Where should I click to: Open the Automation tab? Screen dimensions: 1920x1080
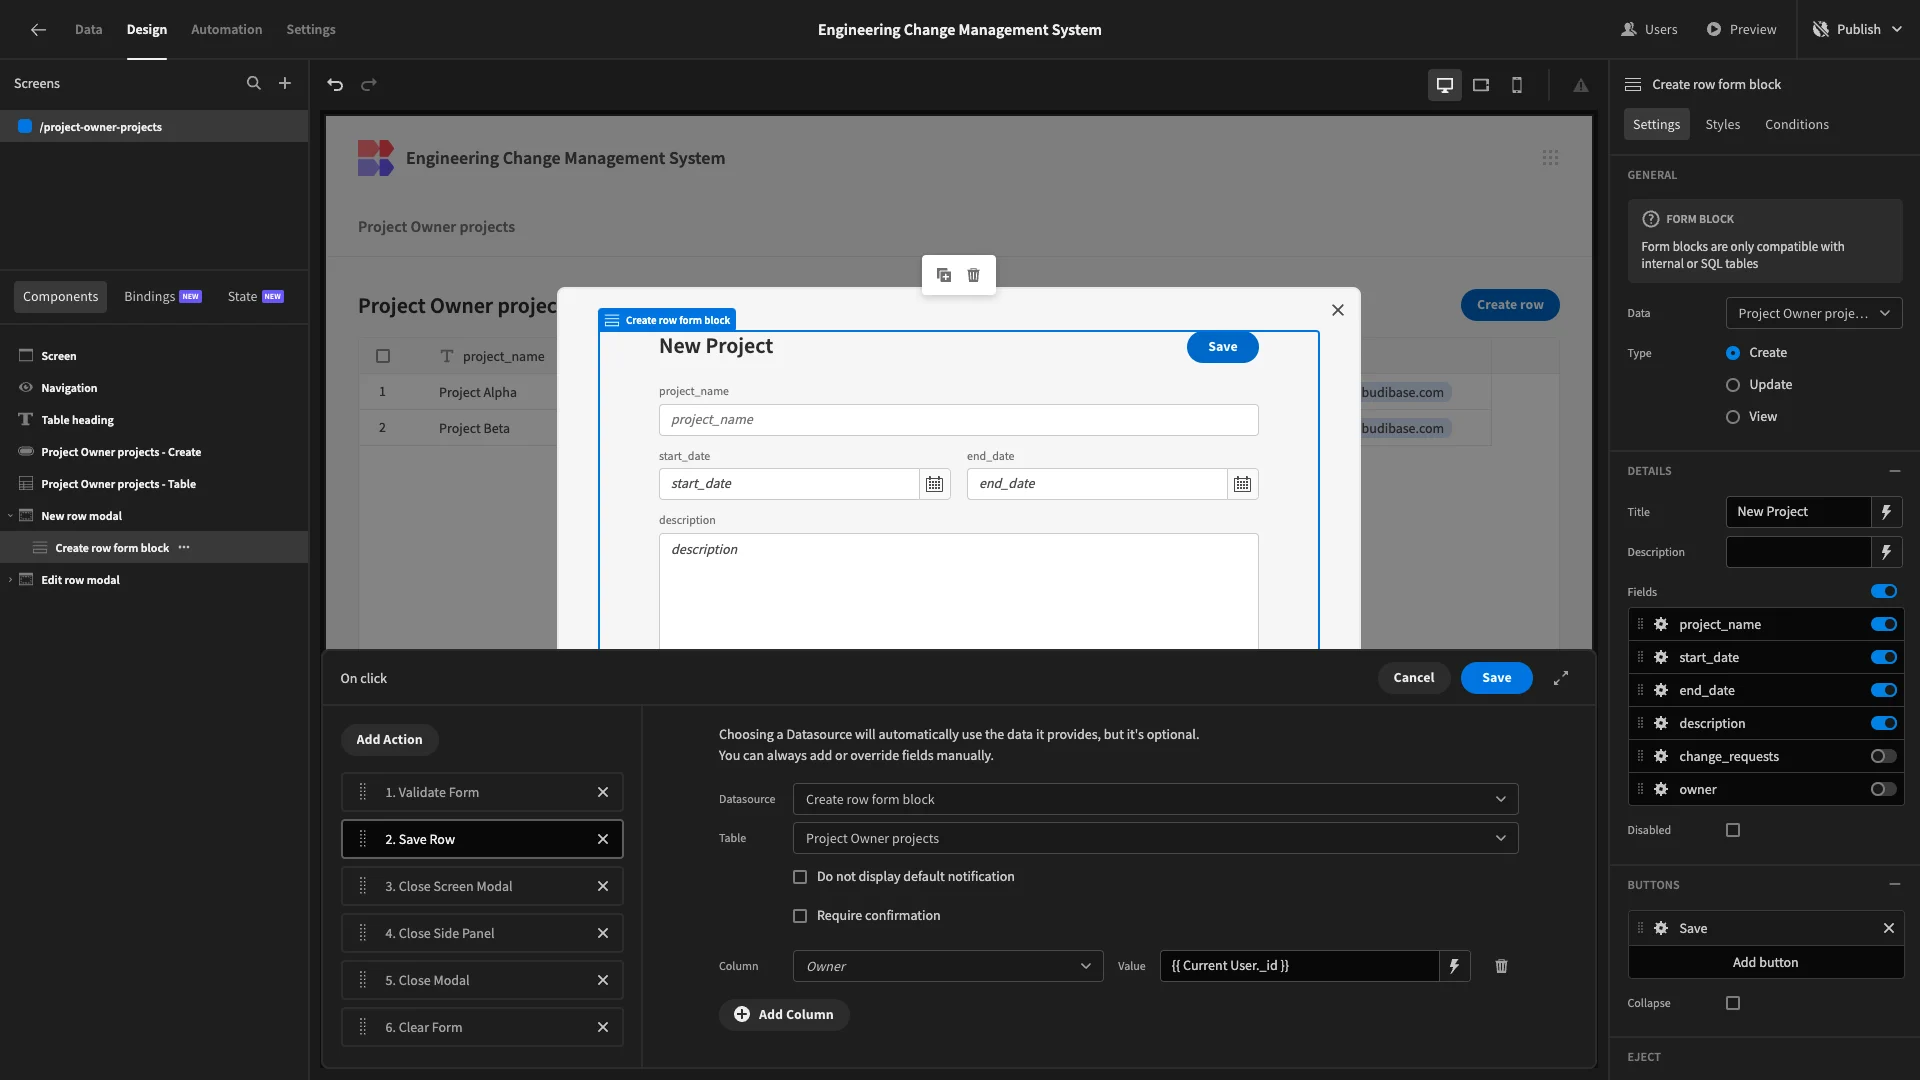point(226,29)
